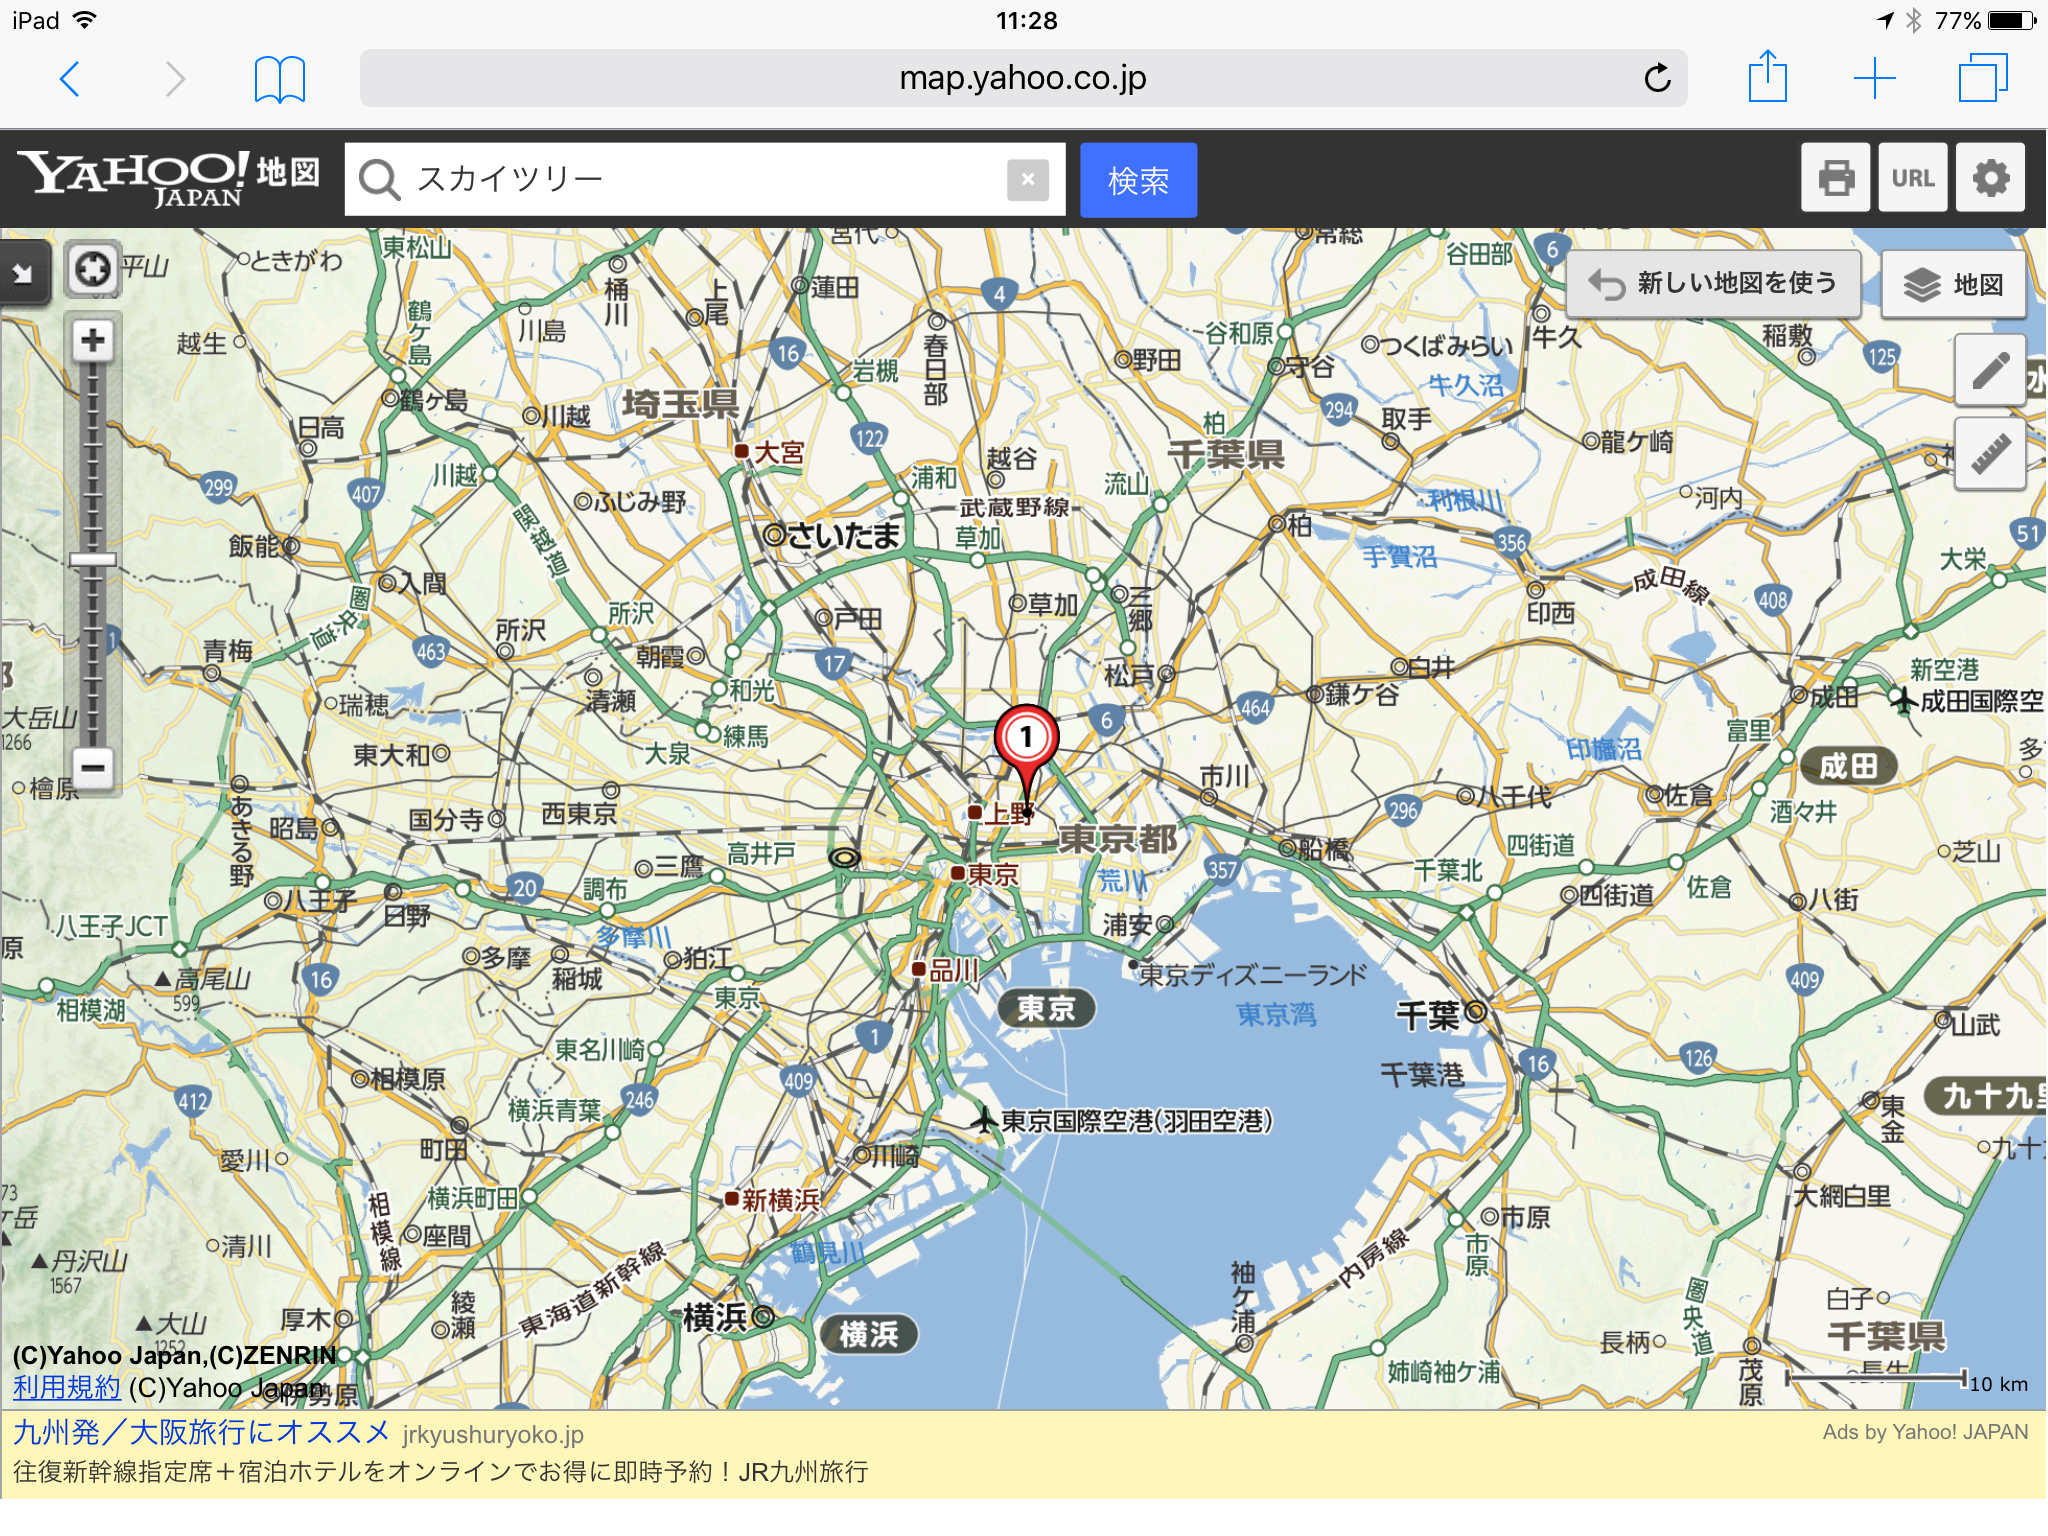Open the 利用規約 terms link

pyautogui.click(x=66, y=1388)
